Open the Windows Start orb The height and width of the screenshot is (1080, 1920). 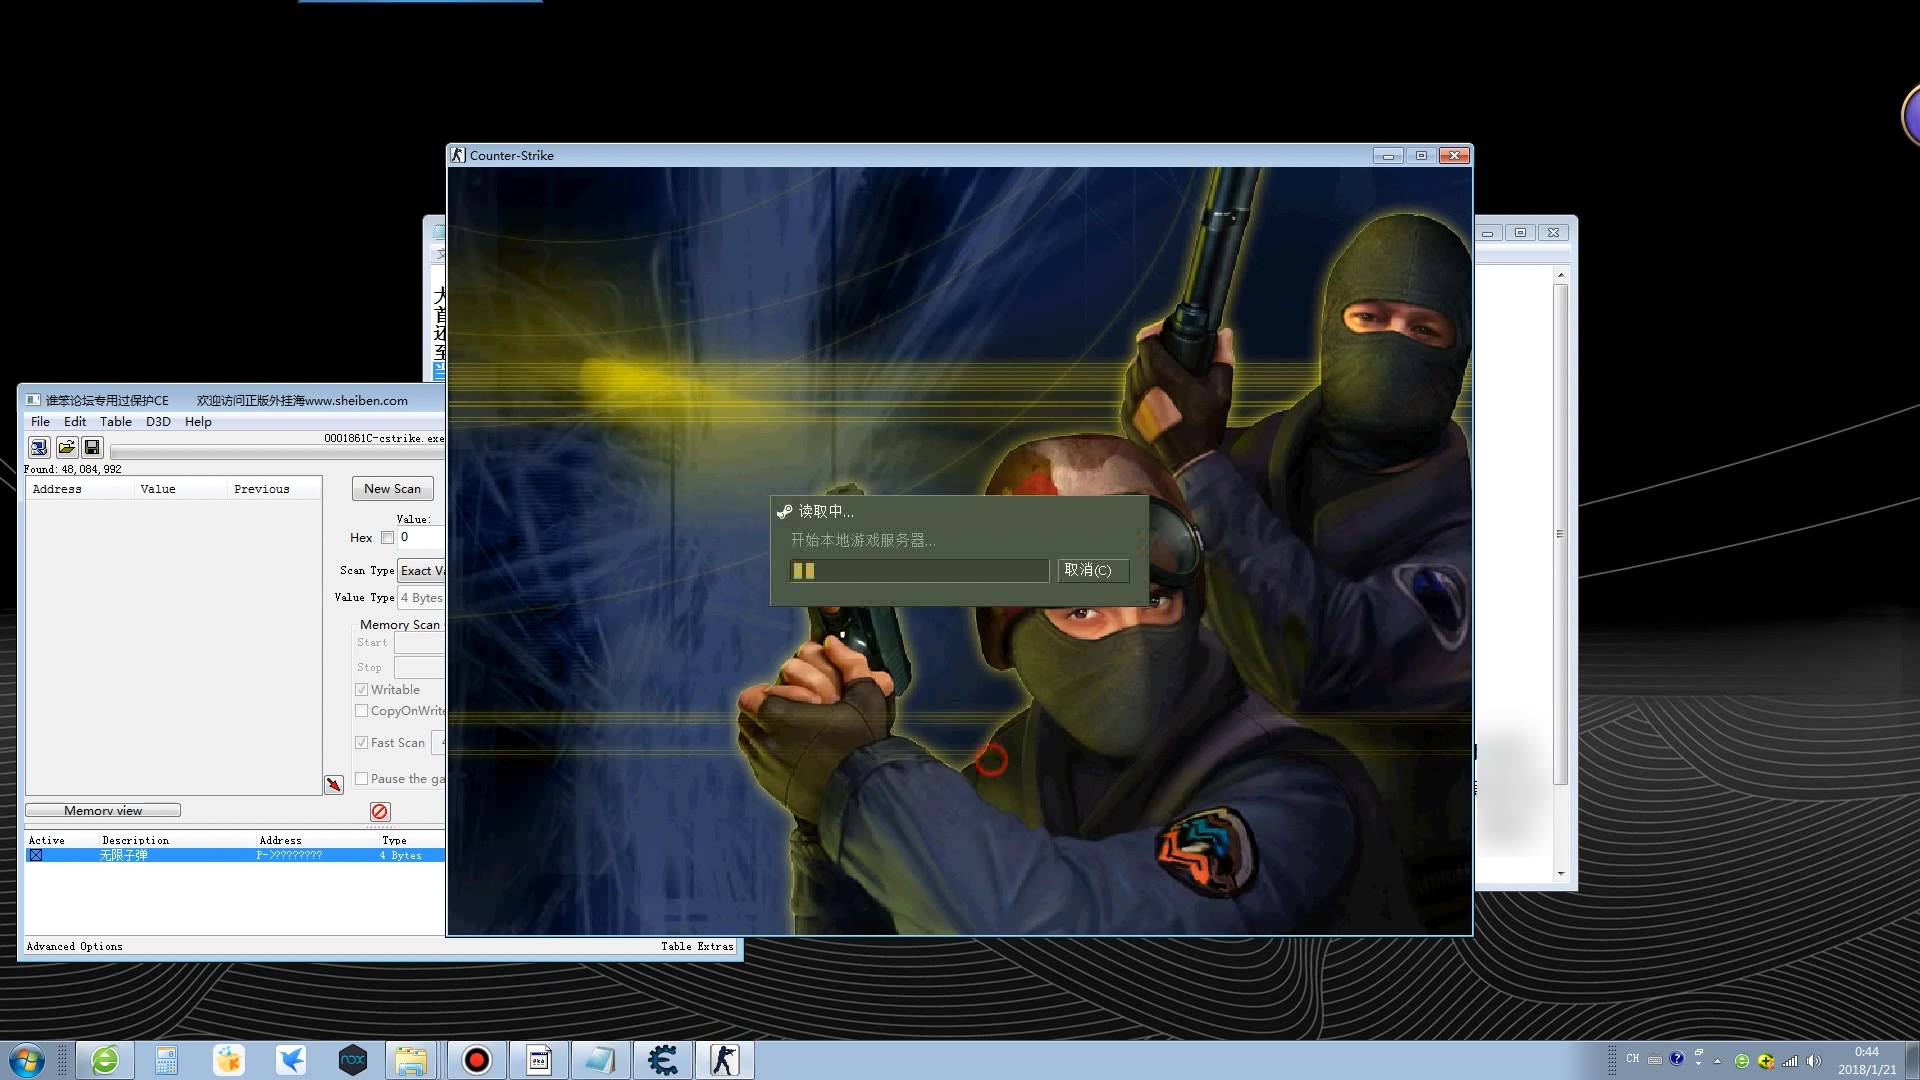click(x=27, y=1060)
